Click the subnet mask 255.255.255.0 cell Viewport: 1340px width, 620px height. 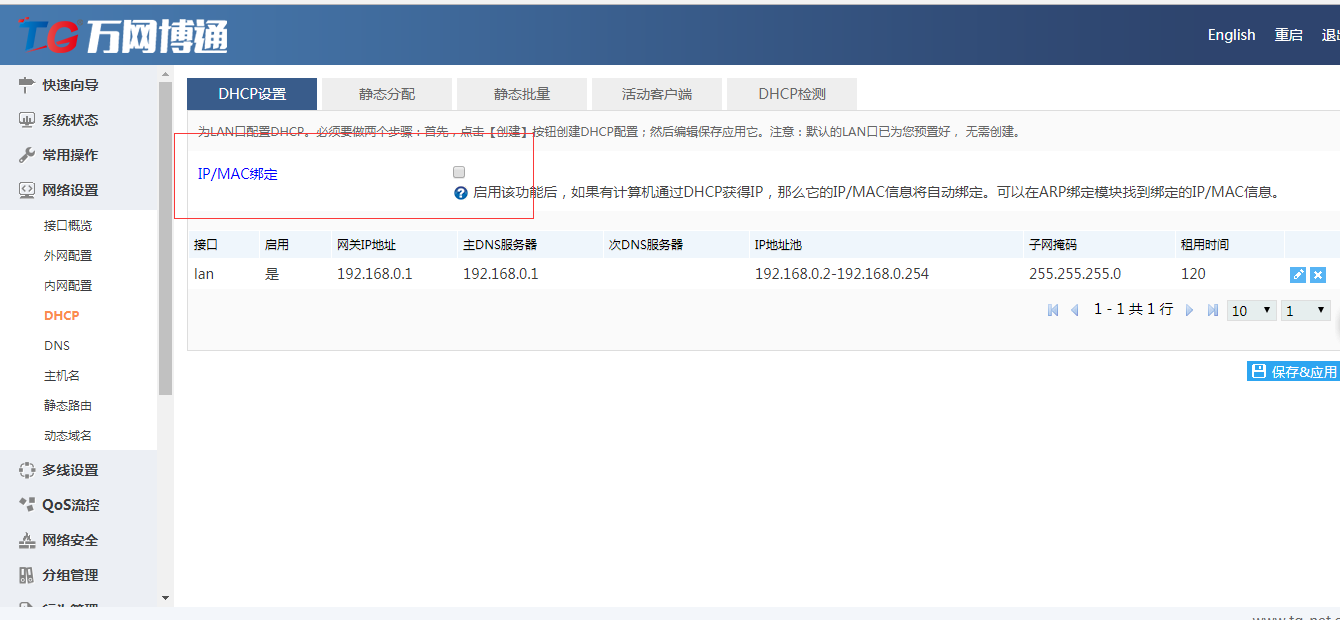[1075, 274]
